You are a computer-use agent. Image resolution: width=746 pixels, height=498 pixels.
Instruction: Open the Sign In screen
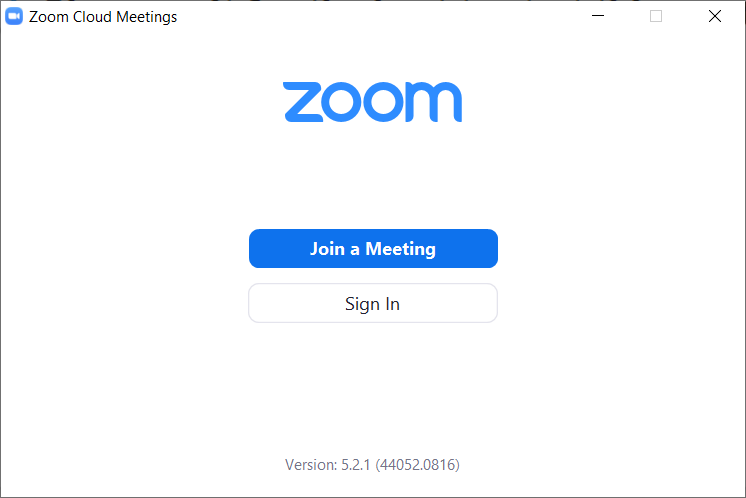pyautogui.click(x=372, y=304)
